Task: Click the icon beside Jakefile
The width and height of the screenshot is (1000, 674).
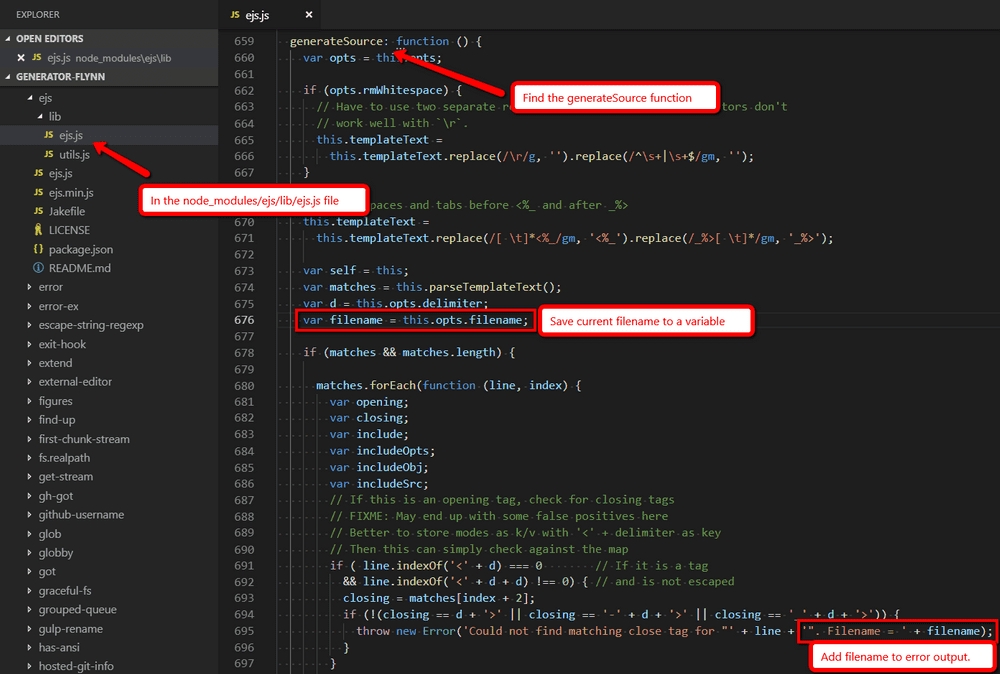Action: pyautogui.click(x=38, y=211)
